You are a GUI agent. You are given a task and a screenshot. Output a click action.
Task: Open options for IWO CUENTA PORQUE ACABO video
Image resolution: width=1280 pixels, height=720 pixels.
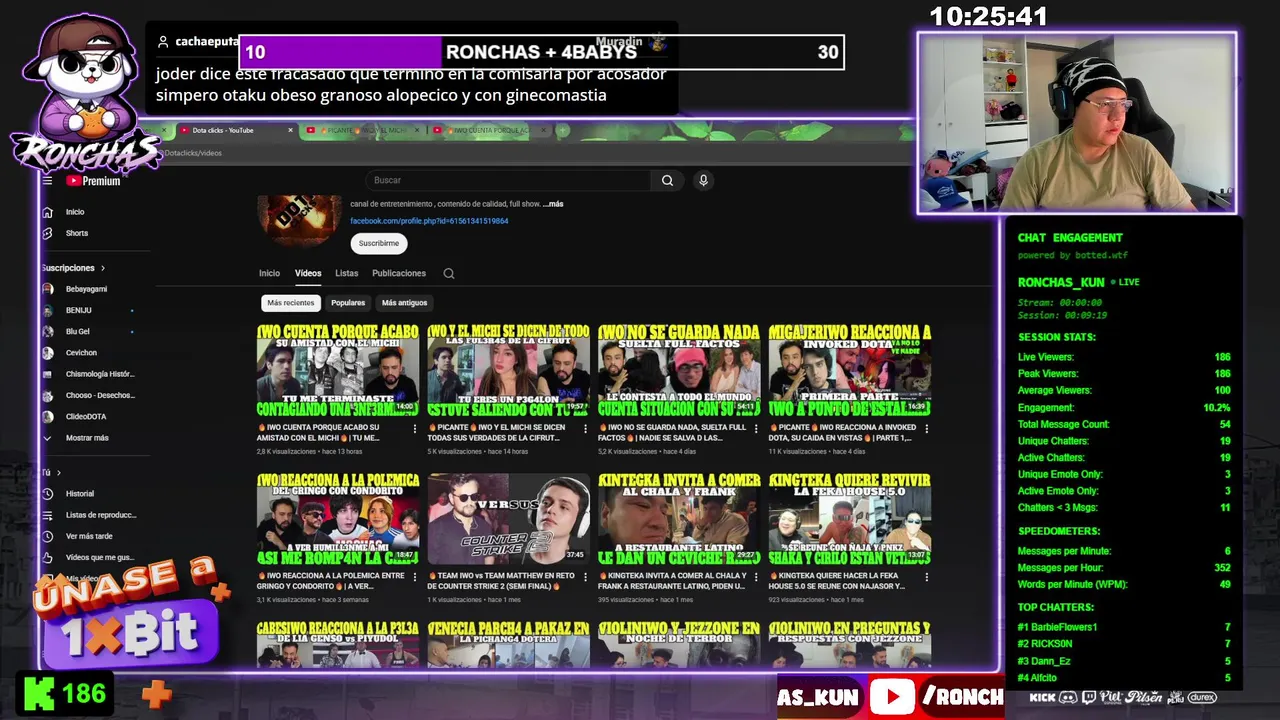pos(415,429)
